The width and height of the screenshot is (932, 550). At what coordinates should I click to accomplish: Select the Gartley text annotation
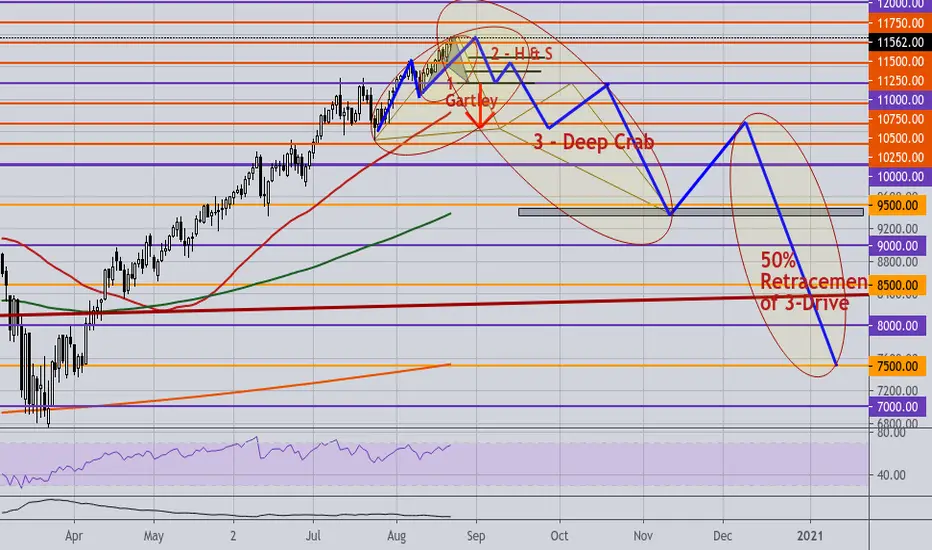pos(471,100)
